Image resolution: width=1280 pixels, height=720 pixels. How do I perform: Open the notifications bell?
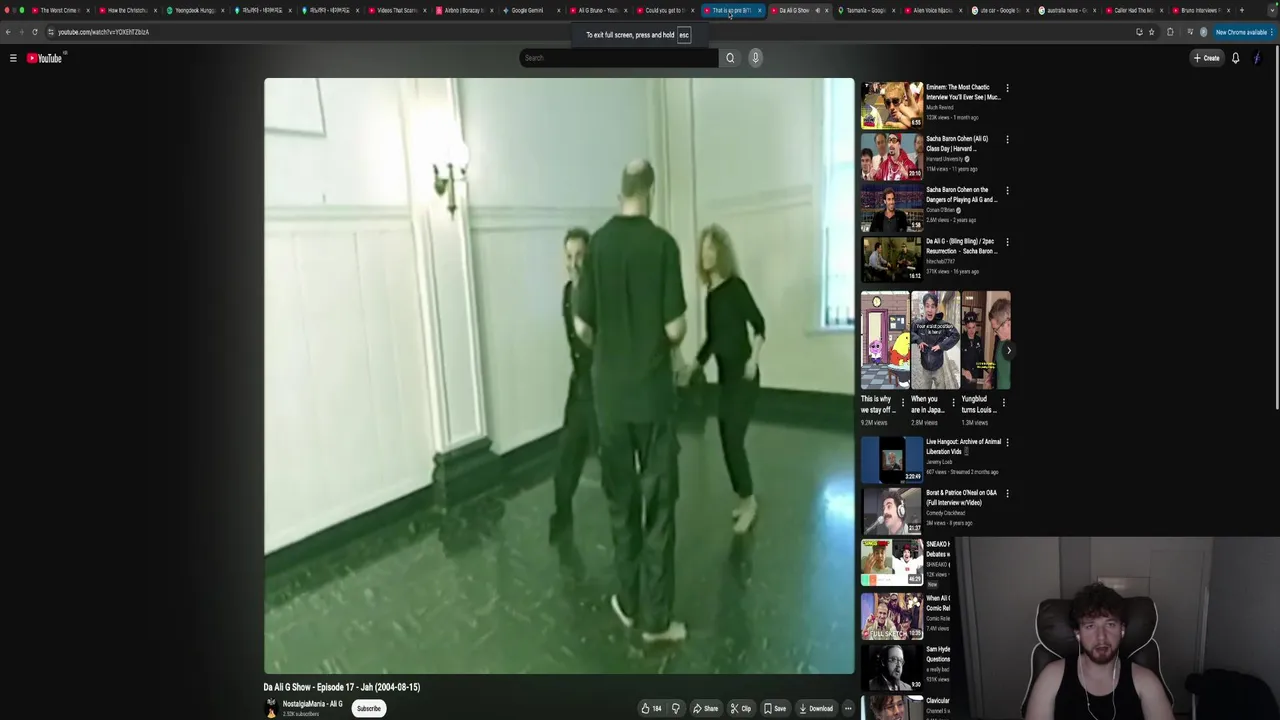pos(1236,58)
